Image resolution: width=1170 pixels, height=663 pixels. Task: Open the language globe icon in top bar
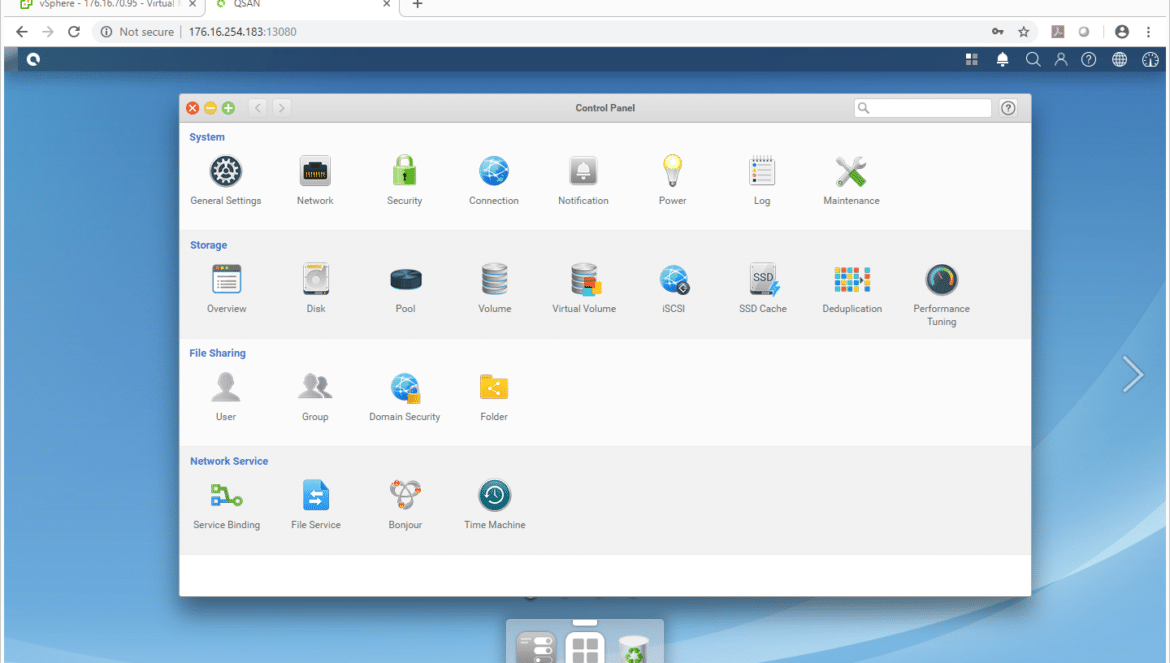(1119, 60)
